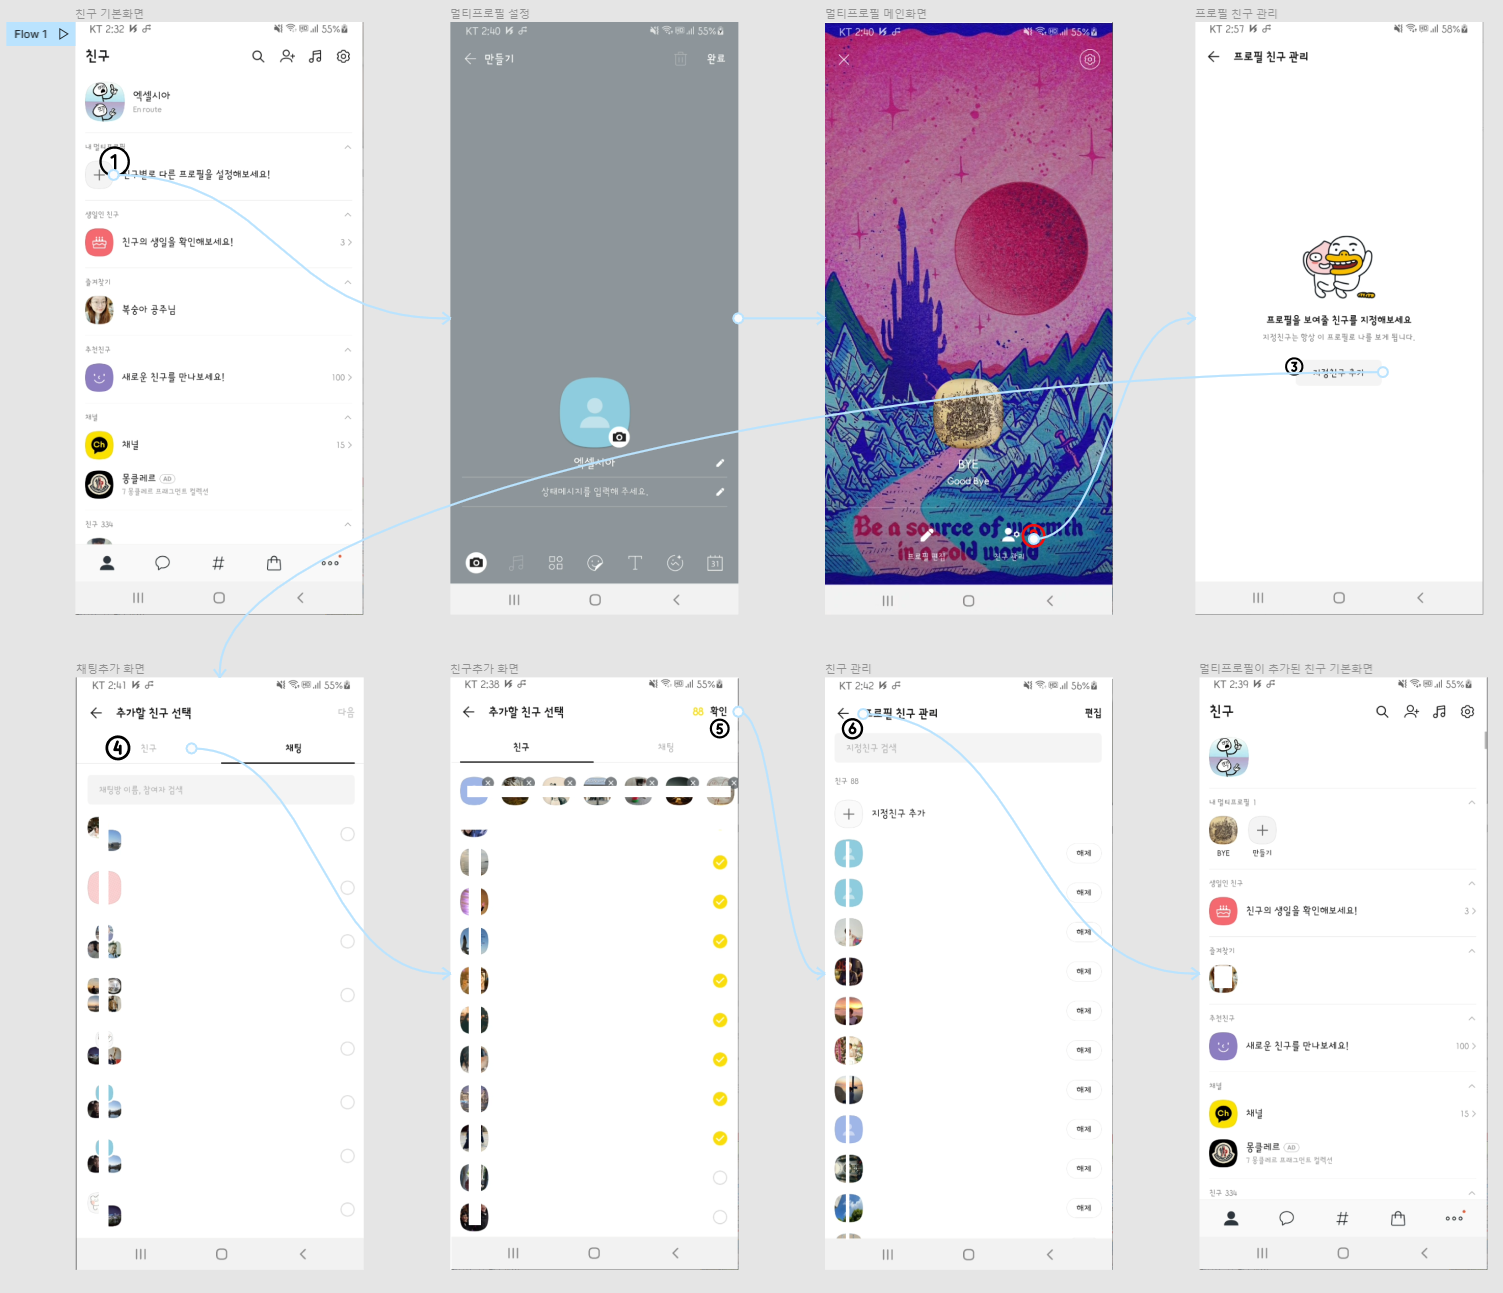Tap trash icon in 만들기 header
The width and height of the screenshot is (1503, 1293).
click(x=680, y=59)
